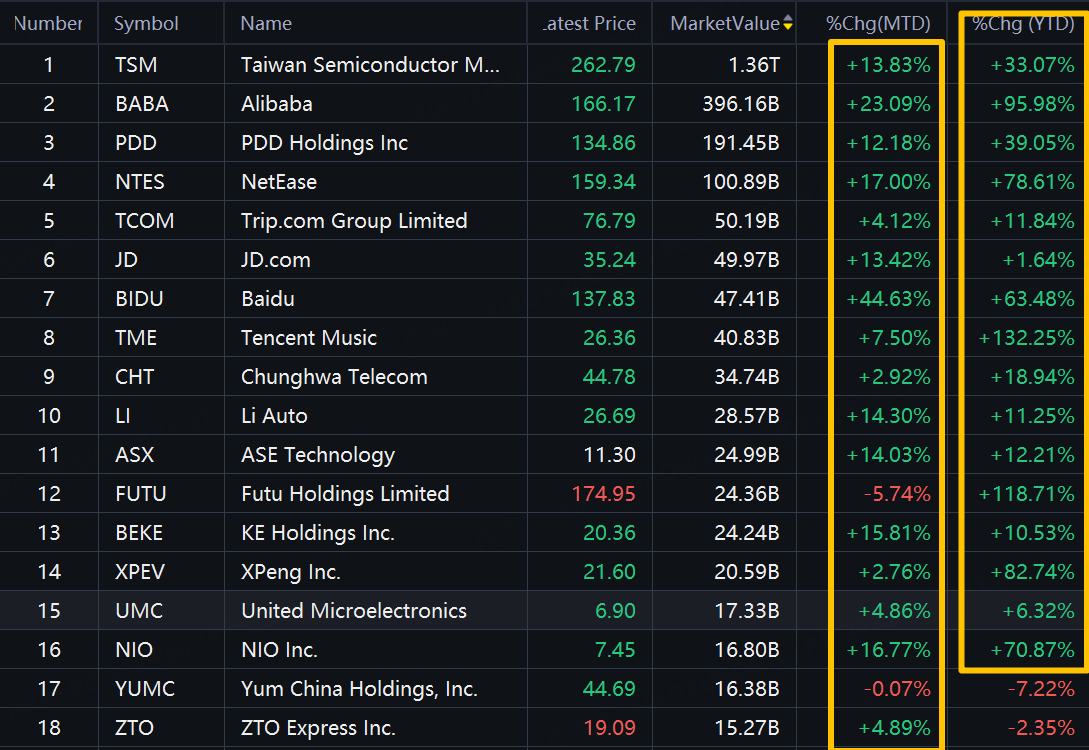Select the PDD symbol cell
1089x750 pixels.
coord(136,142)
